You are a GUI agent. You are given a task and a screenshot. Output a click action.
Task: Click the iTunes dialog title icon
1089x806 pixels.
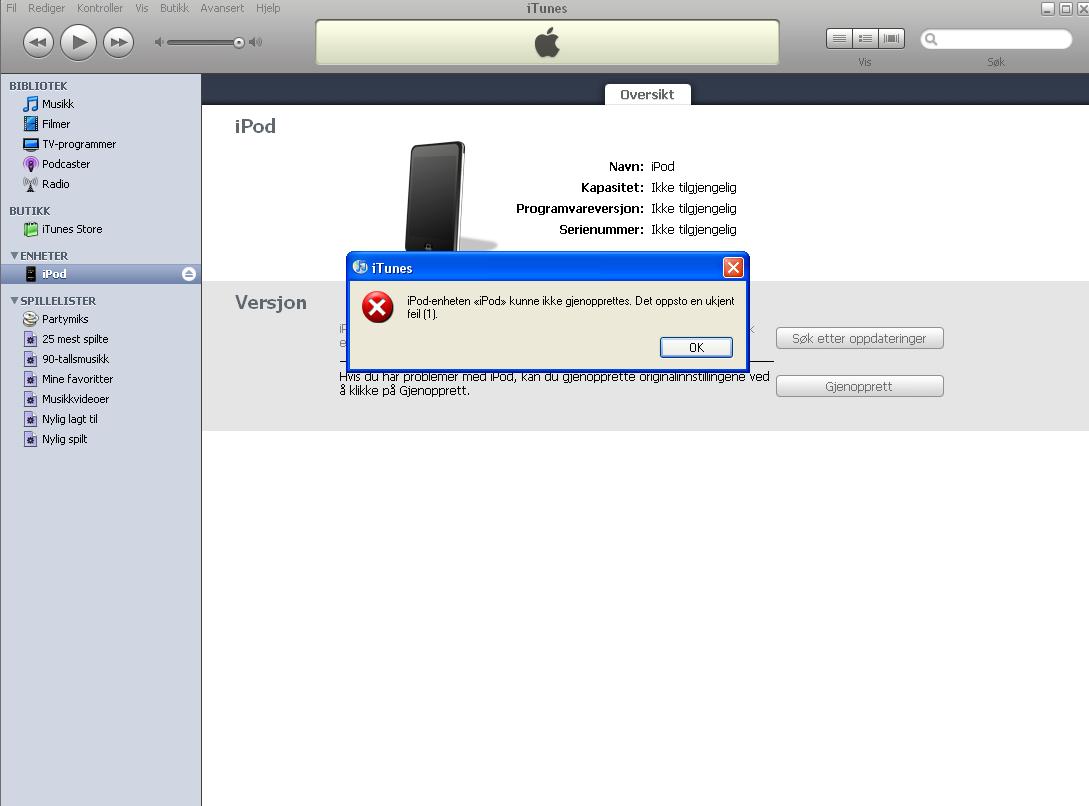[360, 267]
